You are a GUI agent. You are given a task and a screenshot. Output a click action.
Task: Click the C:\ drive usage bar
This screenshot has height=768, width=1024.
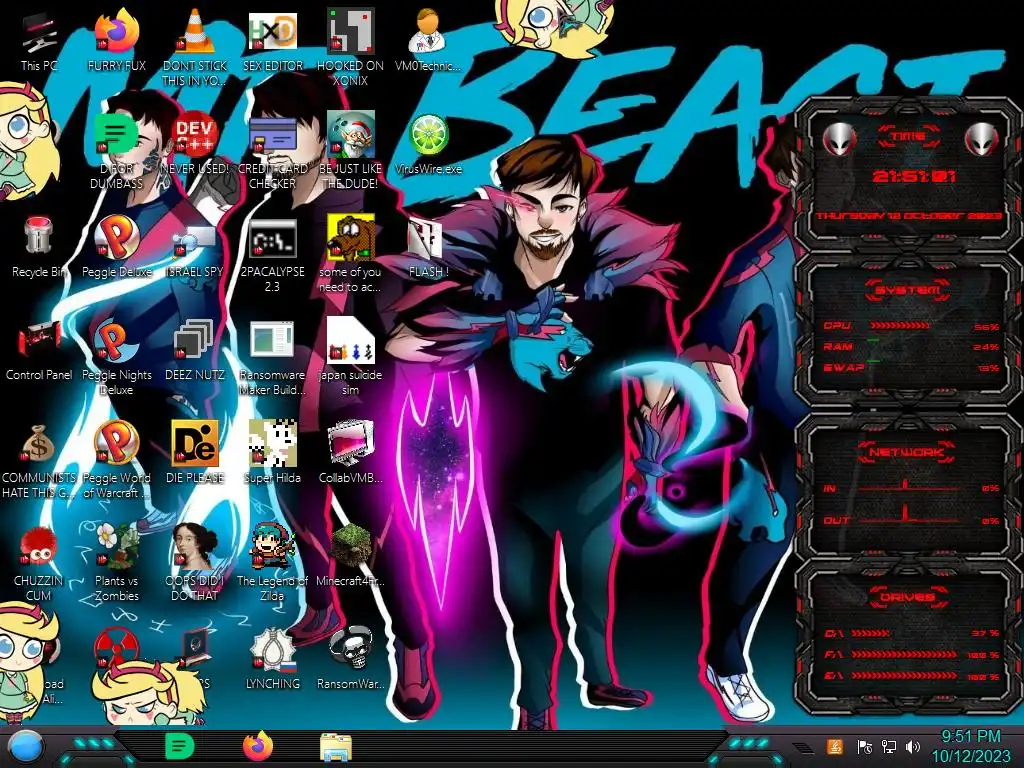tap(871, 633)
